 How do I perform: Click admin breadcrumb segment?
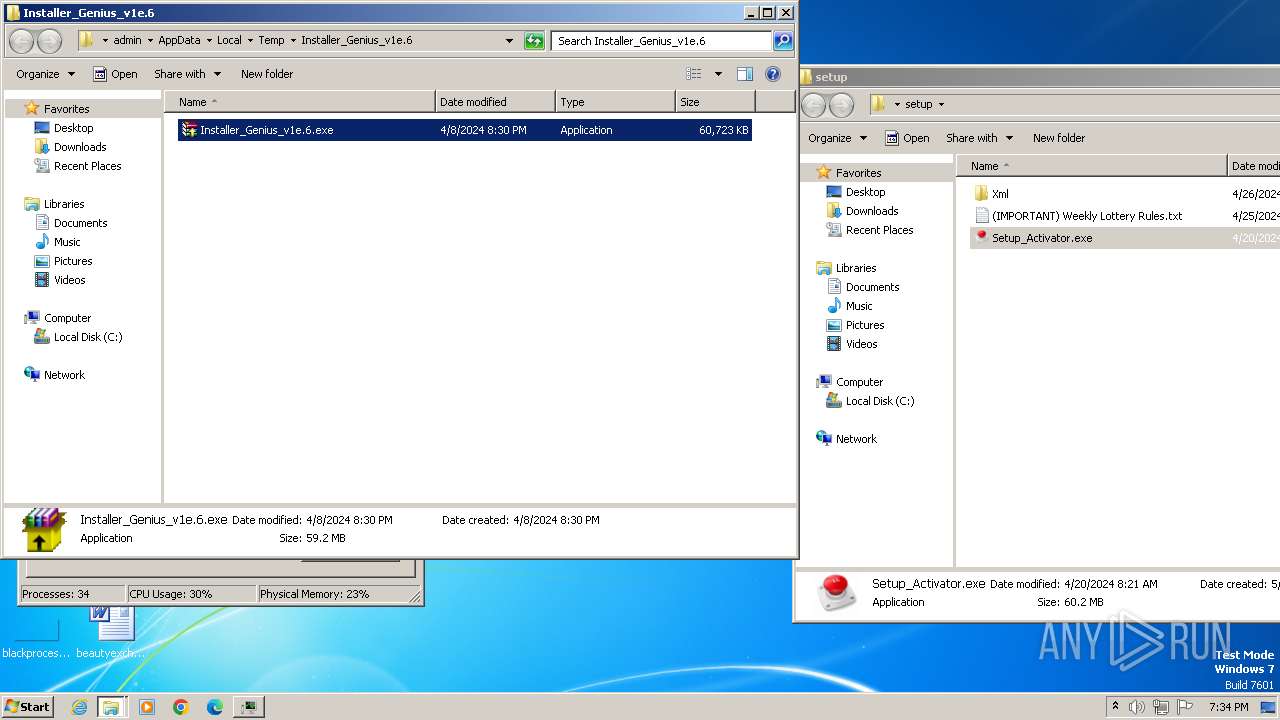click(x=127, y=41)
